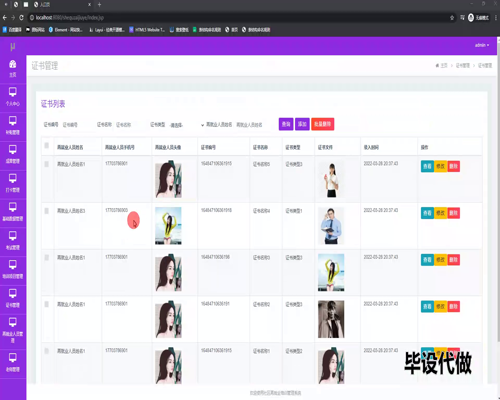
Task: Open avatar image in 证书名称4 row
Action: tap(168, 226)
